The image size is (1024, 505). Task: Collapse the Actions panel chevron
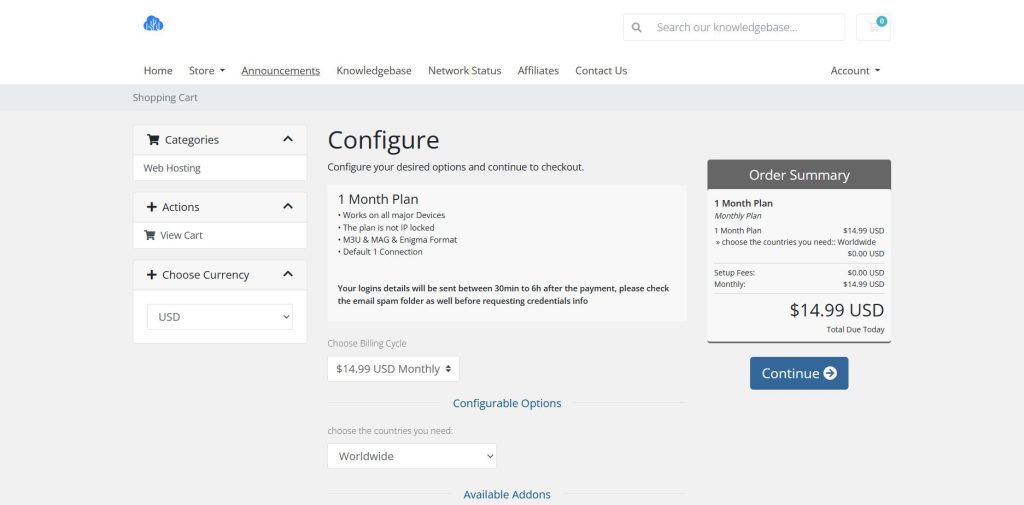point(288,207)
